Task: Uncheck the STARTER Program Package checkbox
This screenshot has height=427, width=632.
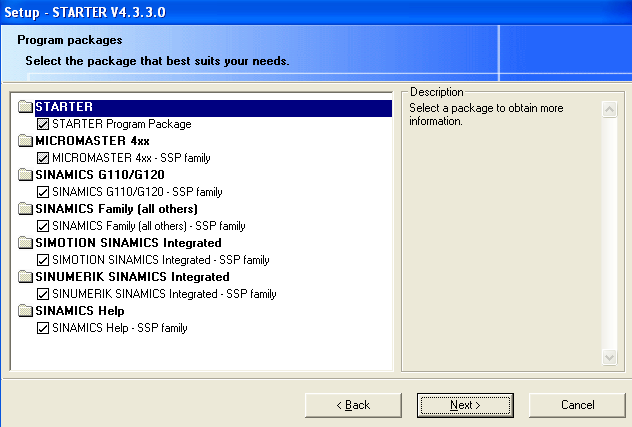Action: 43,124
